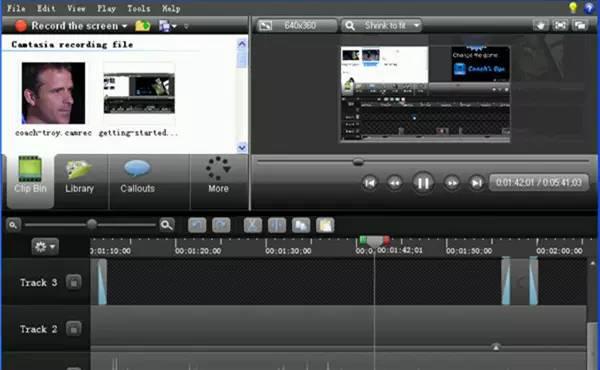Click the timeline zoom out magnifier
Viewport: 600px width, 370px height.
coord(13,225)
